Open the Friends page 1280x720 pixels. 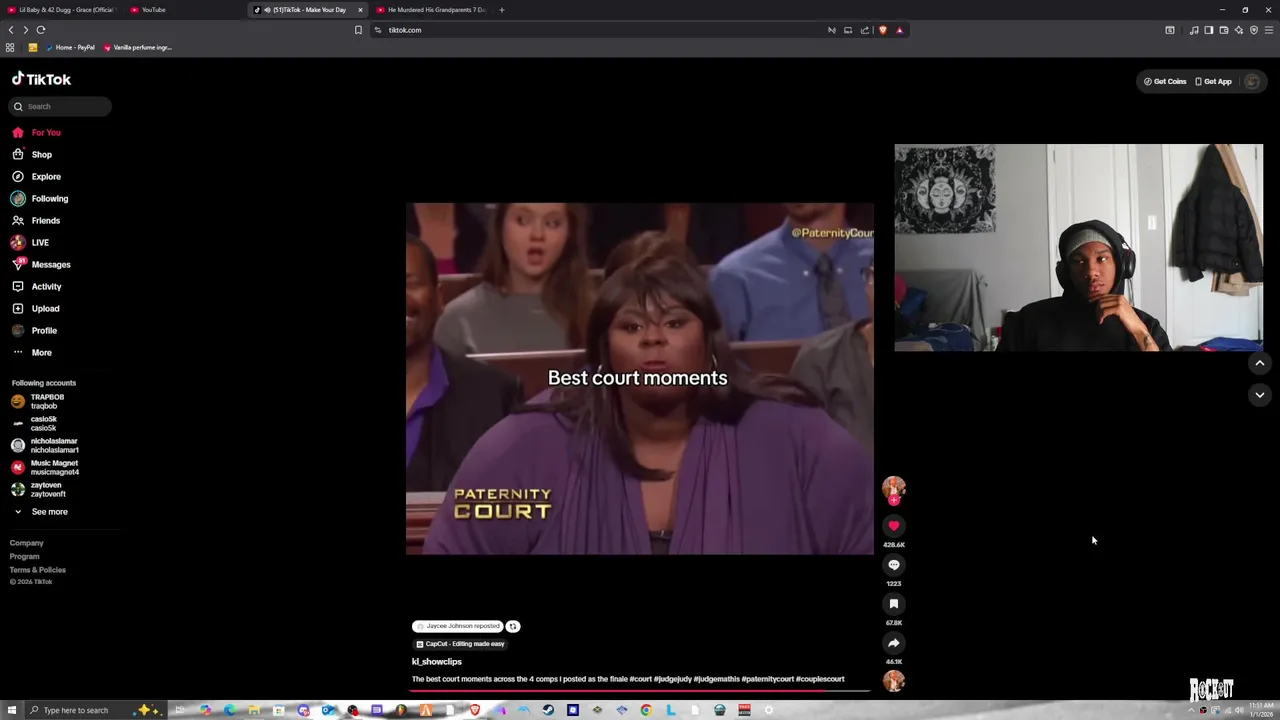(36, 220)
